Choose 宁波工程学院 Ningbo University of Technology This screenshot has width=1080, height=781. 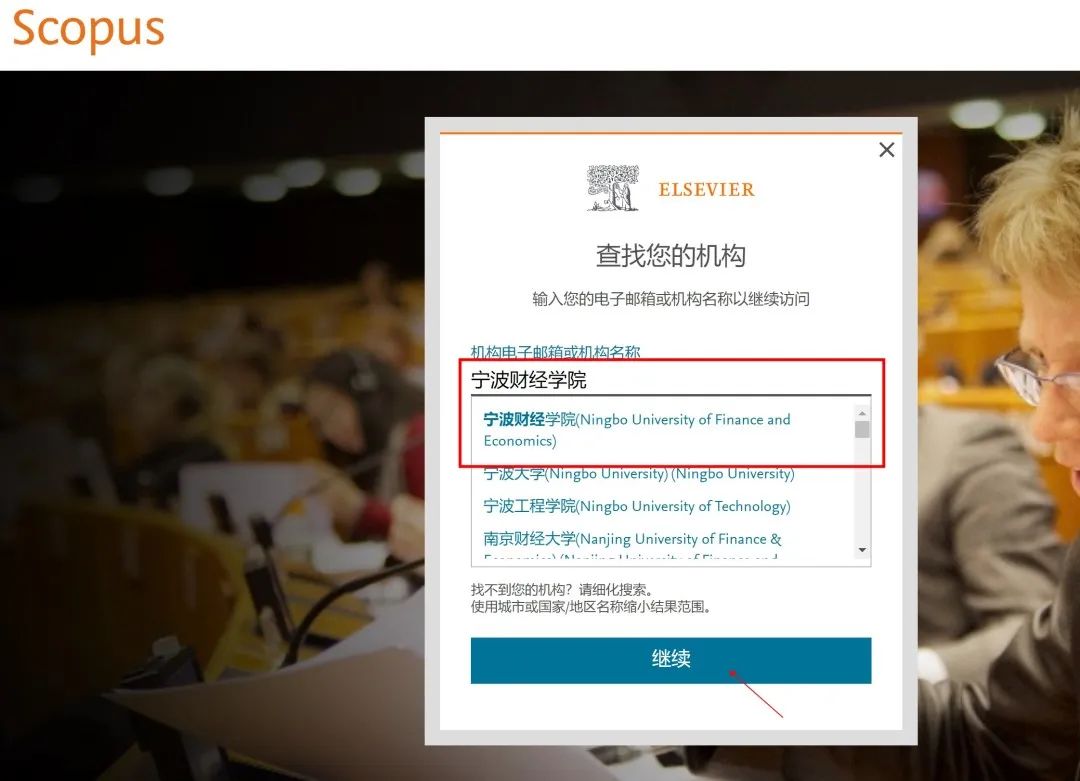636,506
